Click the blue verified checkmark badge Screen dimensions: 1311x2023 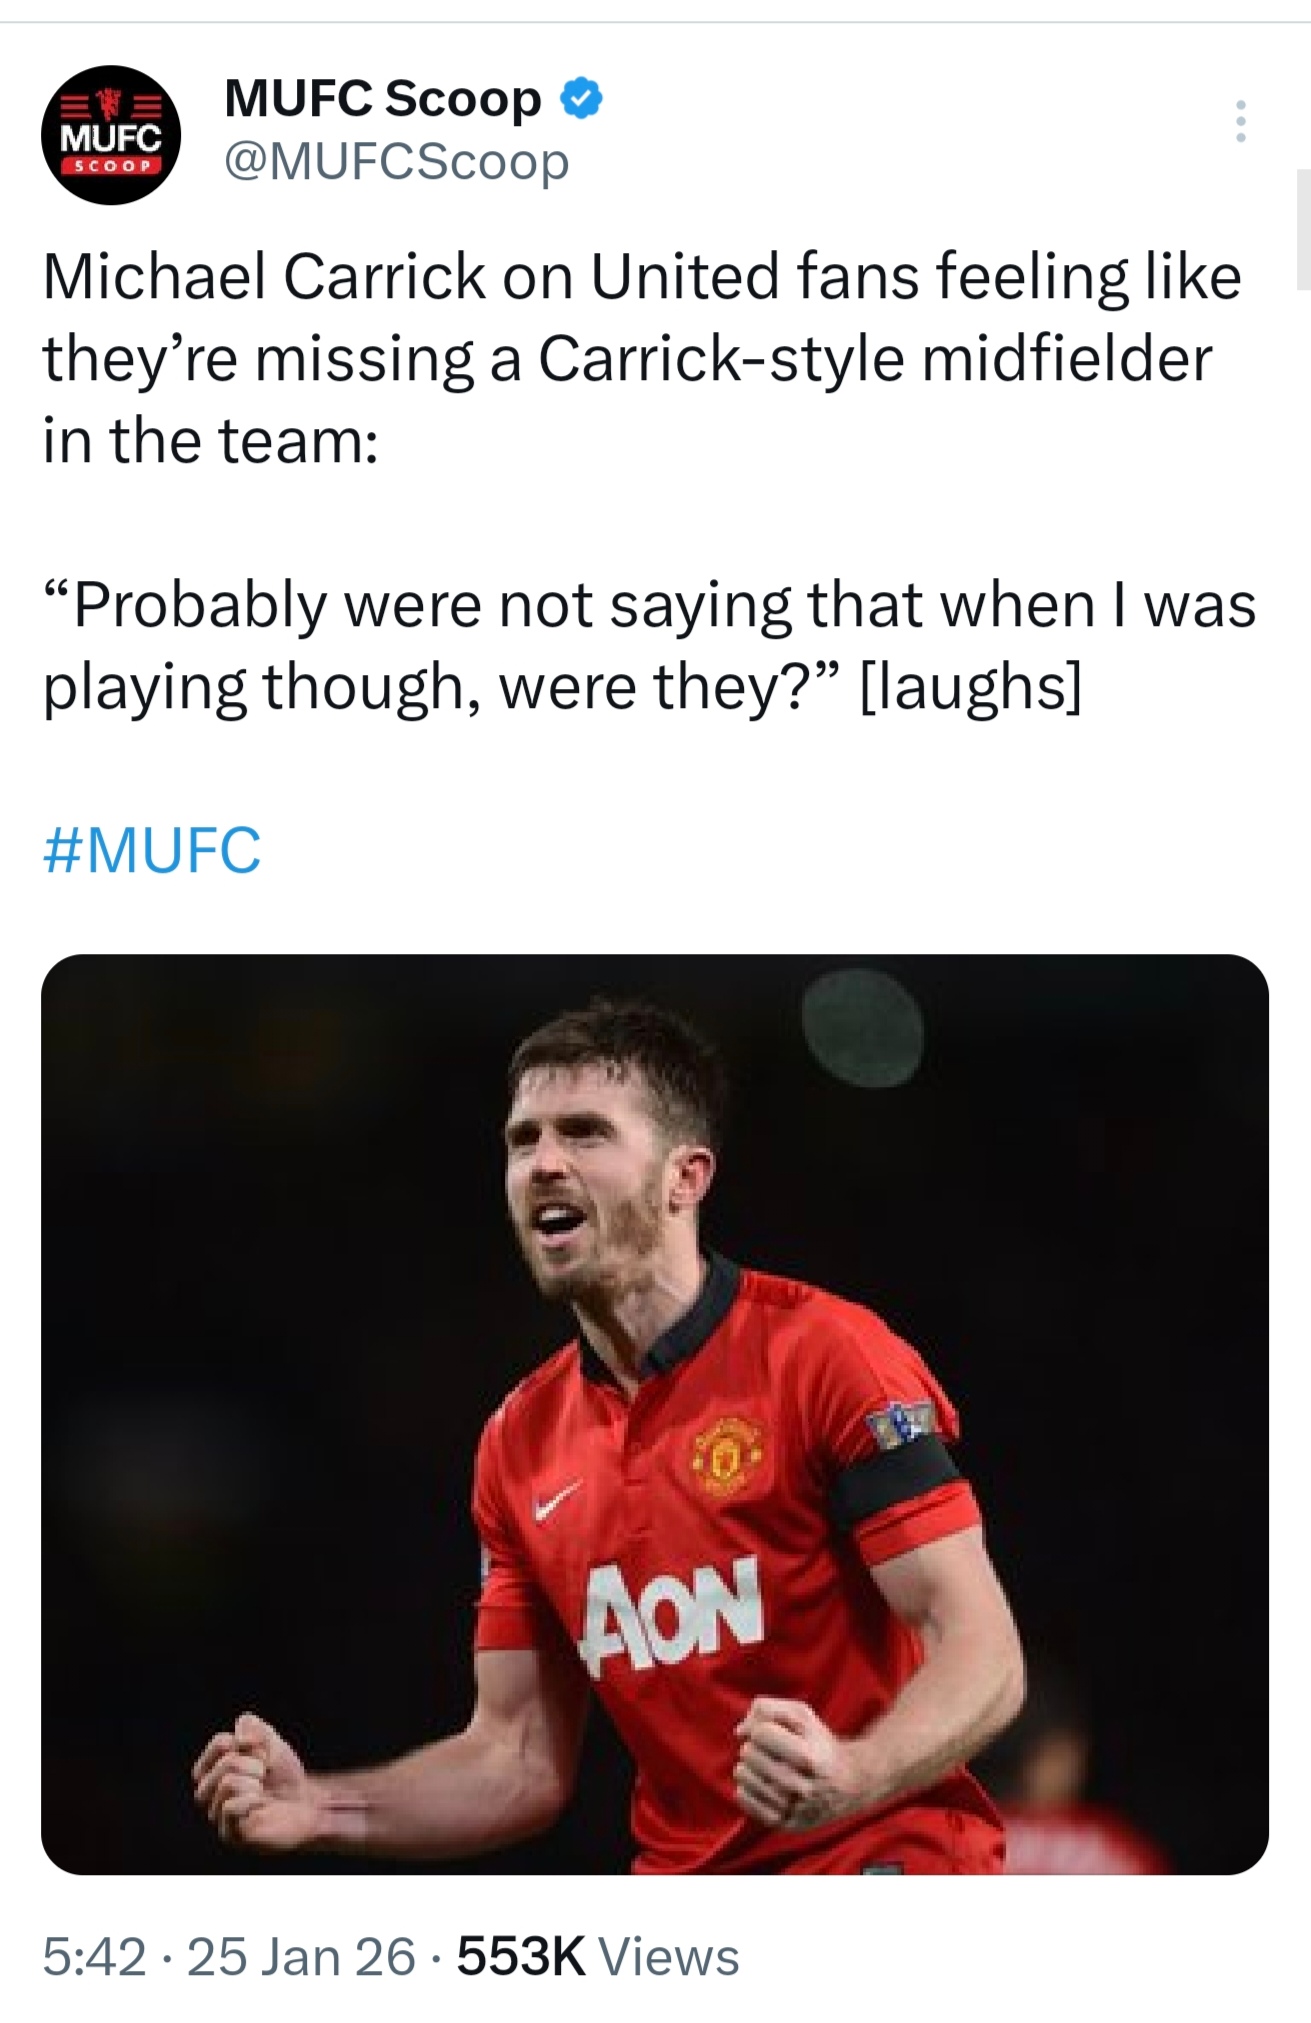pyautogui.click(x=582, y=99)
